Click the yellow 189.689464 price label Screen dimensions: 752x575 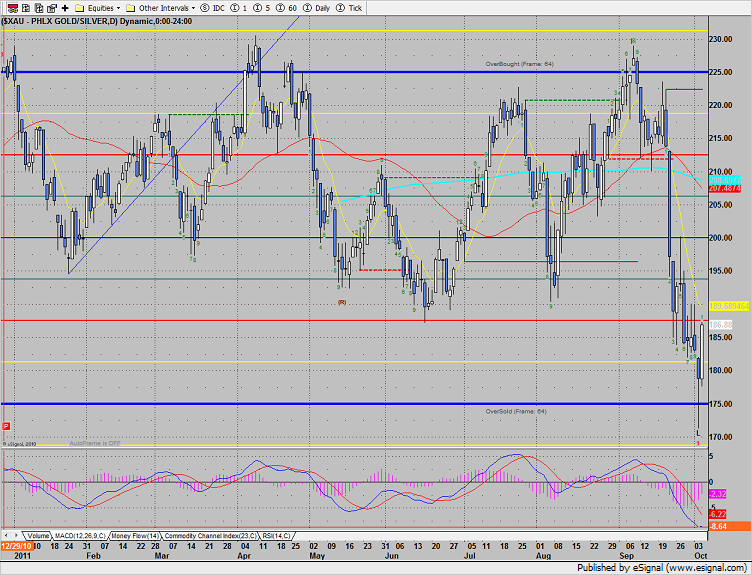(x=729, y=306)
